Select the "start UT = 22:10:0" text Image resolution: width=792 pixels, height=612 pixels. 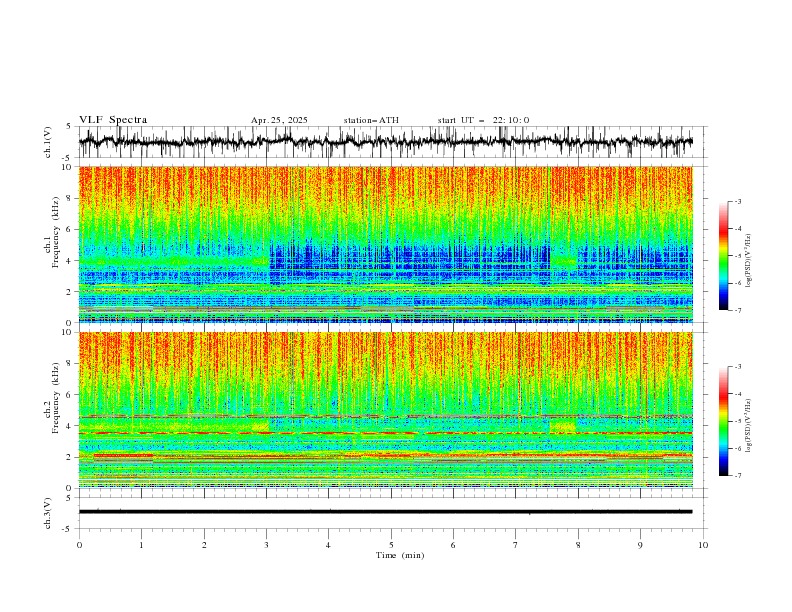coord(483,120)
